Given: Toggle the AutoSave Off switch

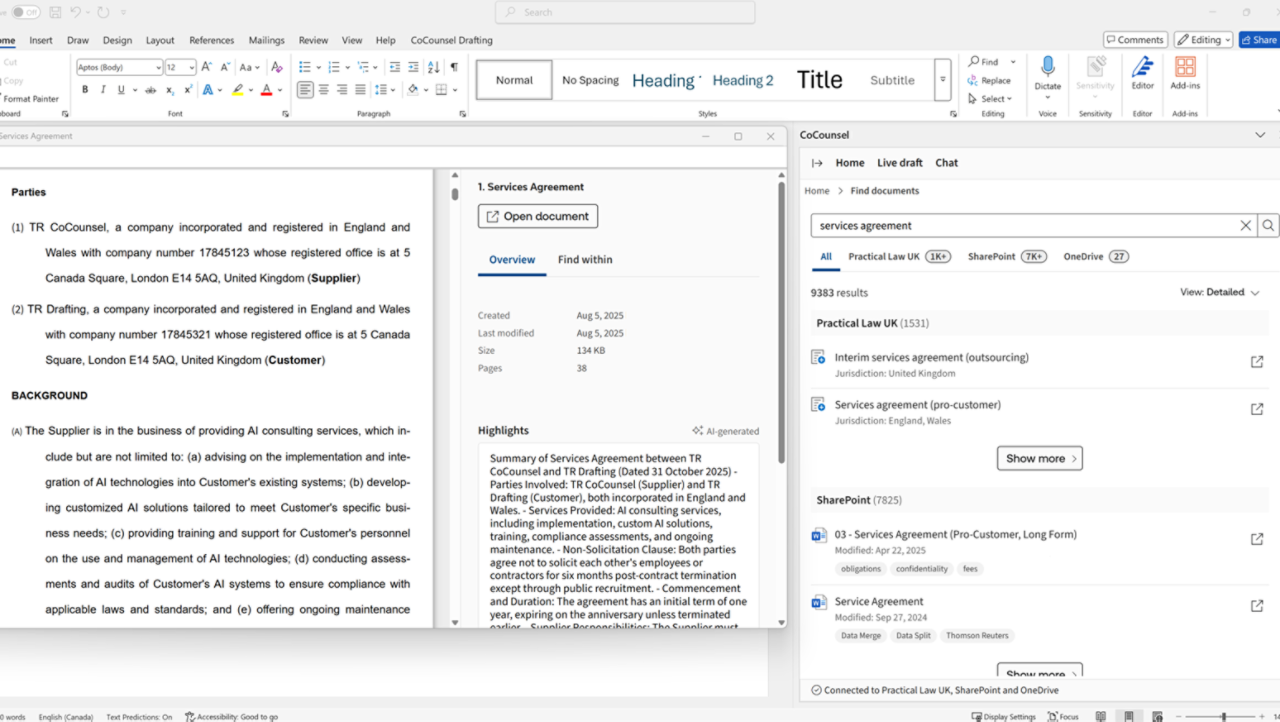Looking at the screenshot, I should coord(24,12).
